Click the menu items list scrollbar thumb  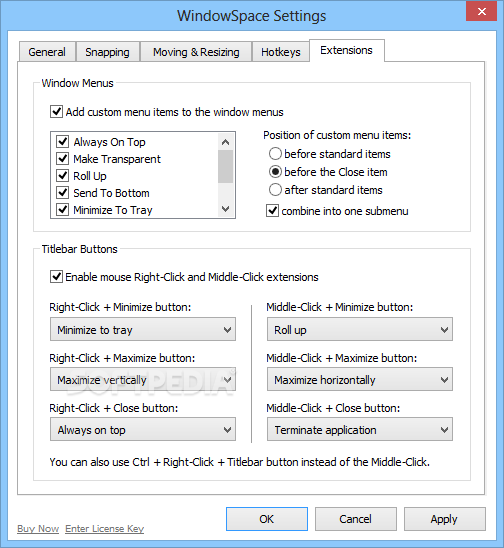(225, 166)
